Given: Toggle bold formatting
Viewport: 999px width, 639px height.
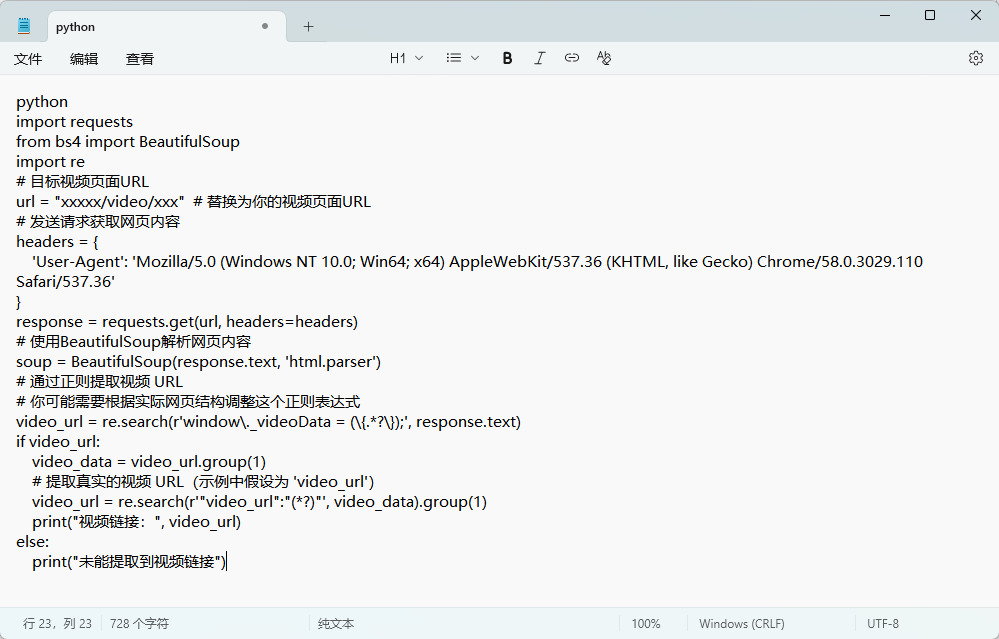Looking at the screenshot, I should 507,58.
